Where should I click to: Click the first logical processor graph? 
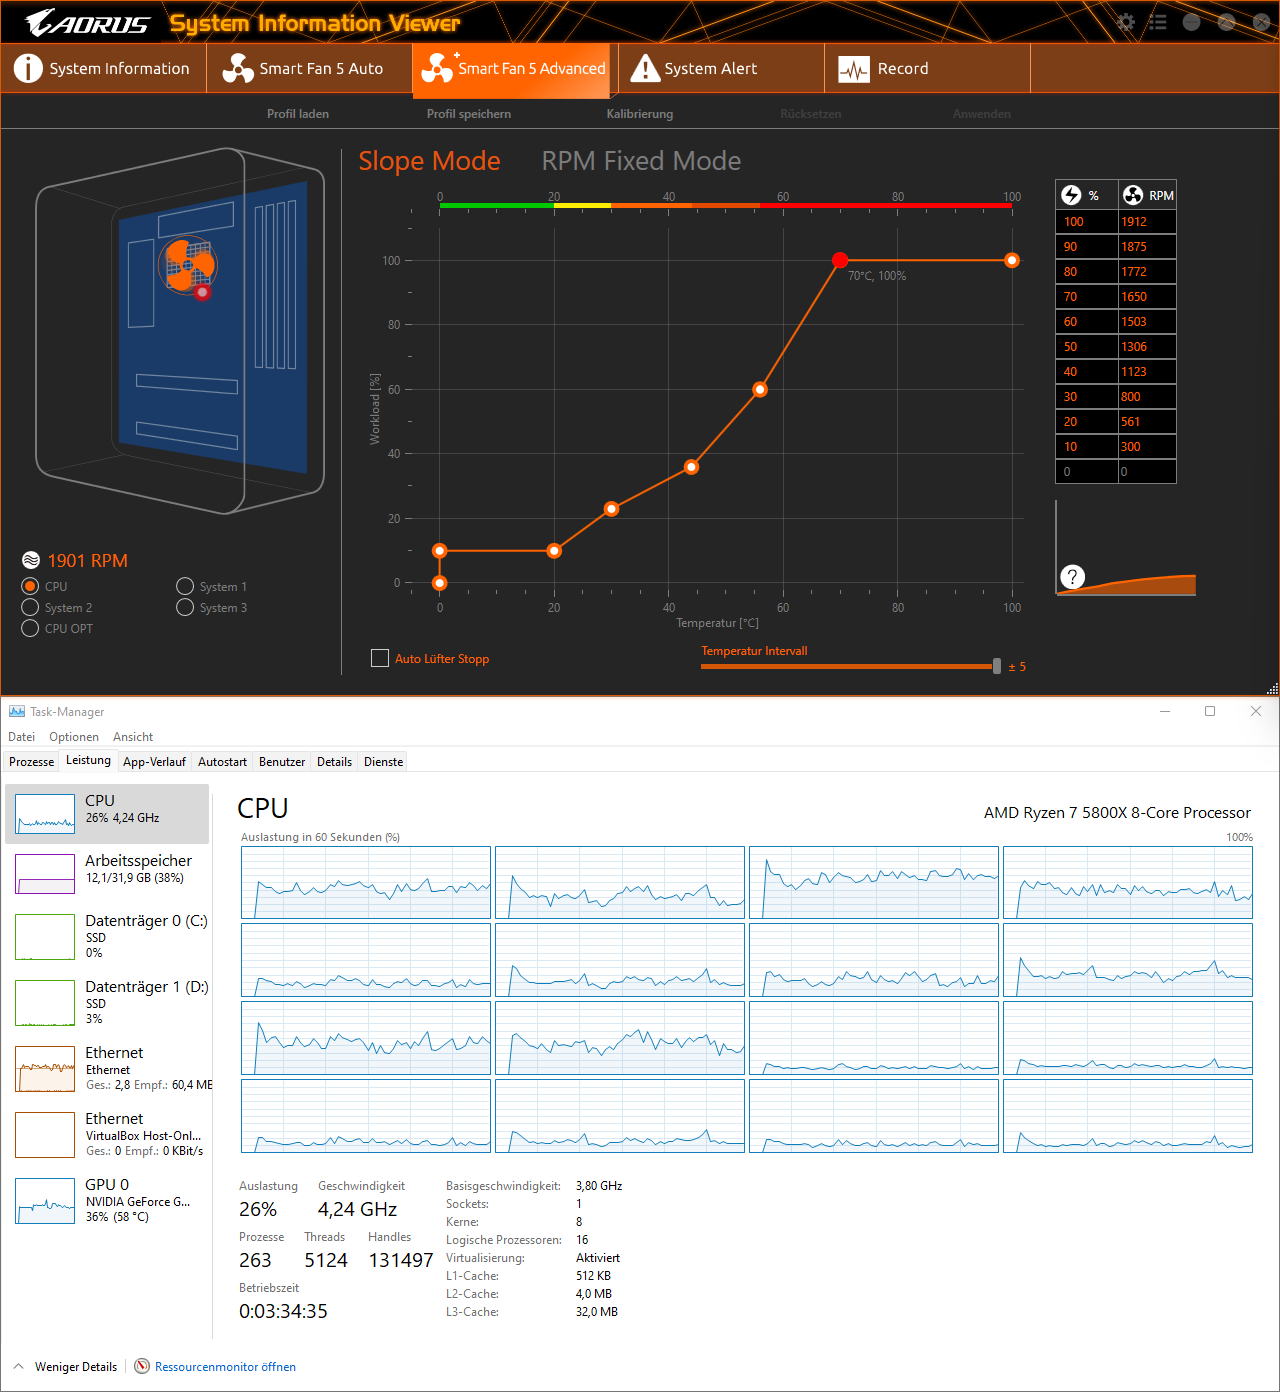(x=366, y=882)
